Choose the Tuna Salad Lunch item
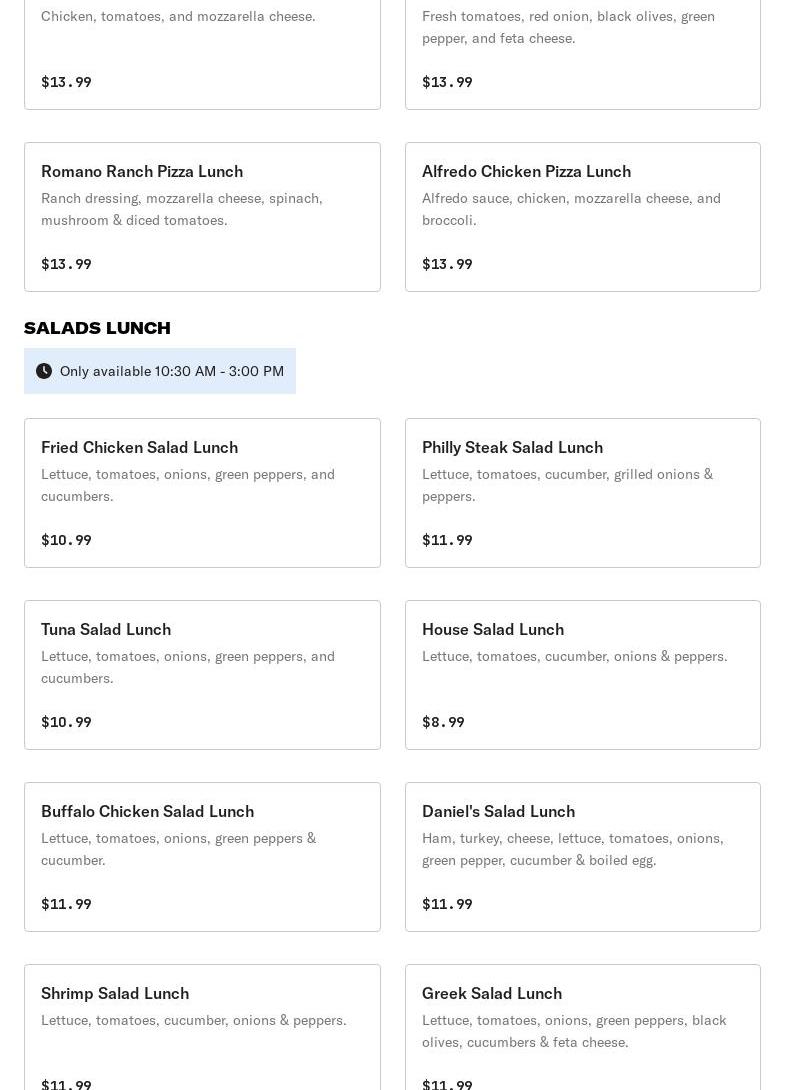 (x=202, y=675)
